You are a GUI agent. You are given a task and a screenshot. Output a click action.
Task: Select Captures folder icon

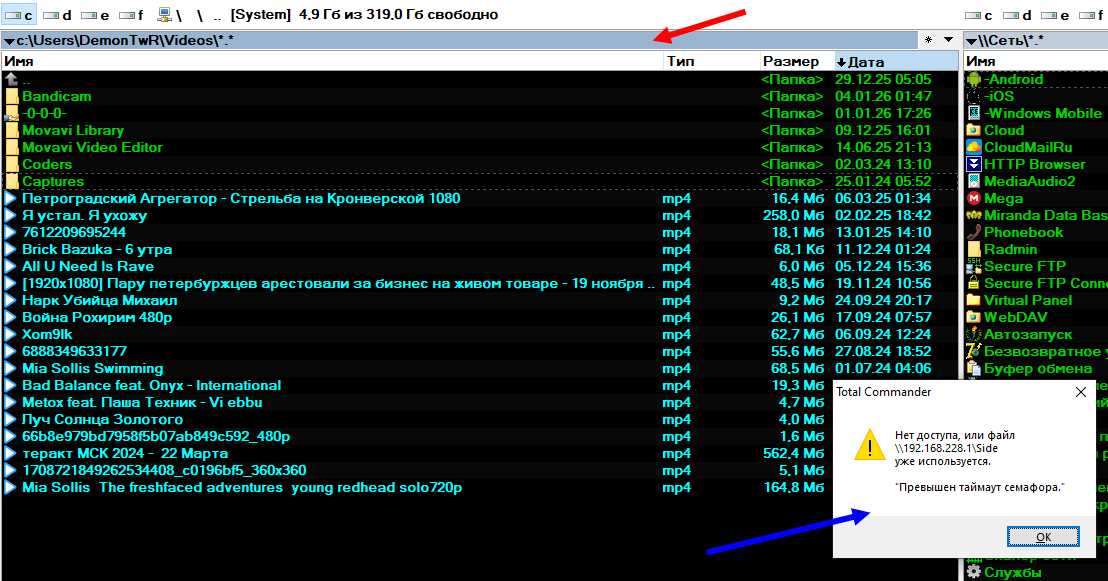click(x=11, y=182)
